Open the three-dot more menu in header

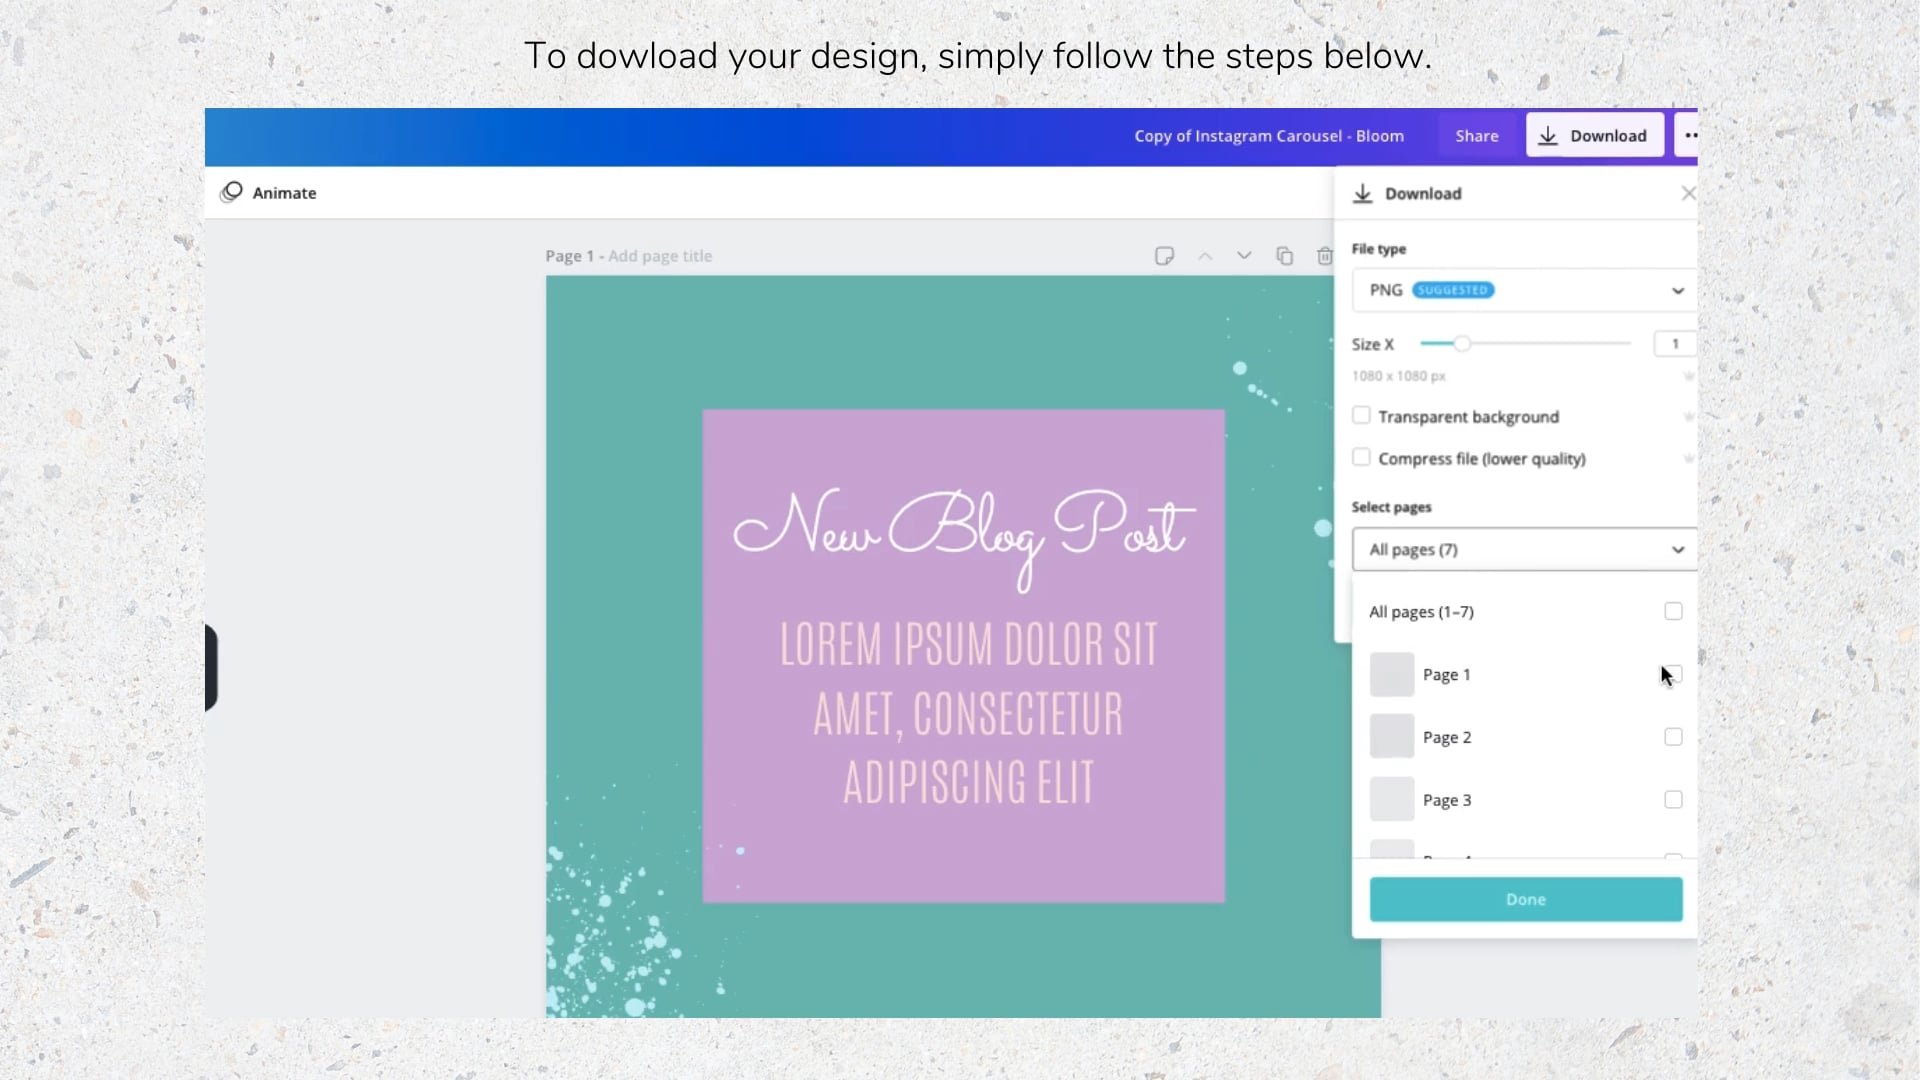tap(1686, 135)
